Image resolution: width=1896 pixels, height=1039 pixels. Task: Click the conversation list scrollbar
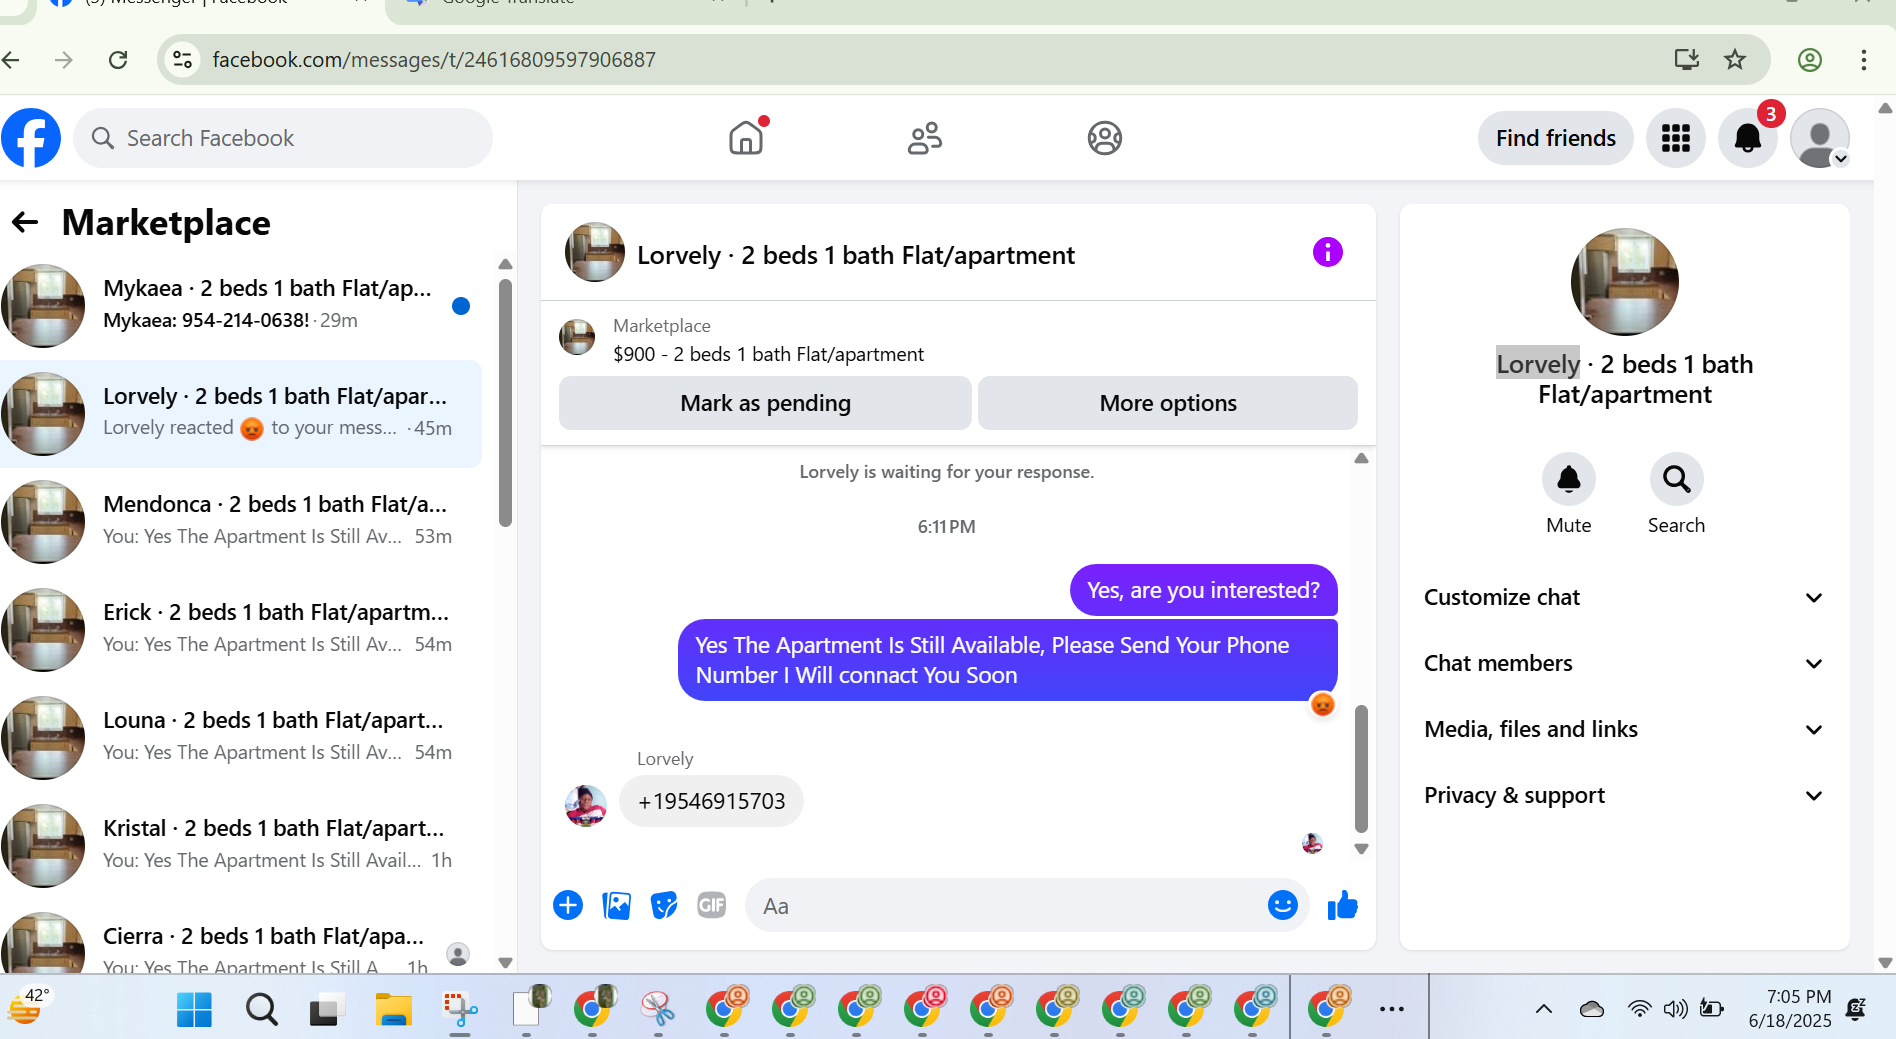505,402
